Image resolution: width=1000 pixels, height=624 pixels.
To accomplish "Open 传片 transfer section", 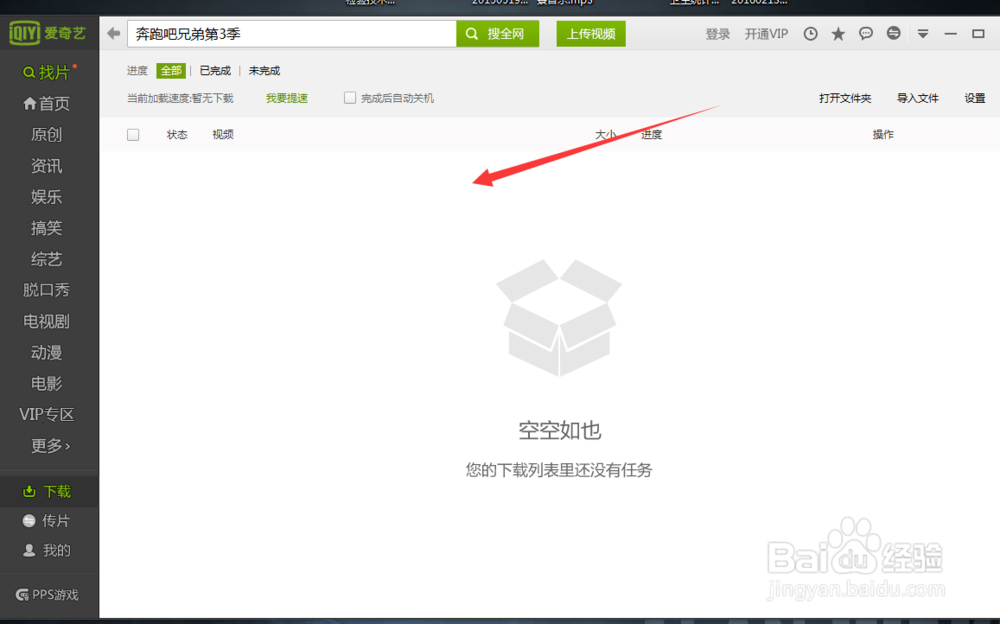I will pos(46,521).
